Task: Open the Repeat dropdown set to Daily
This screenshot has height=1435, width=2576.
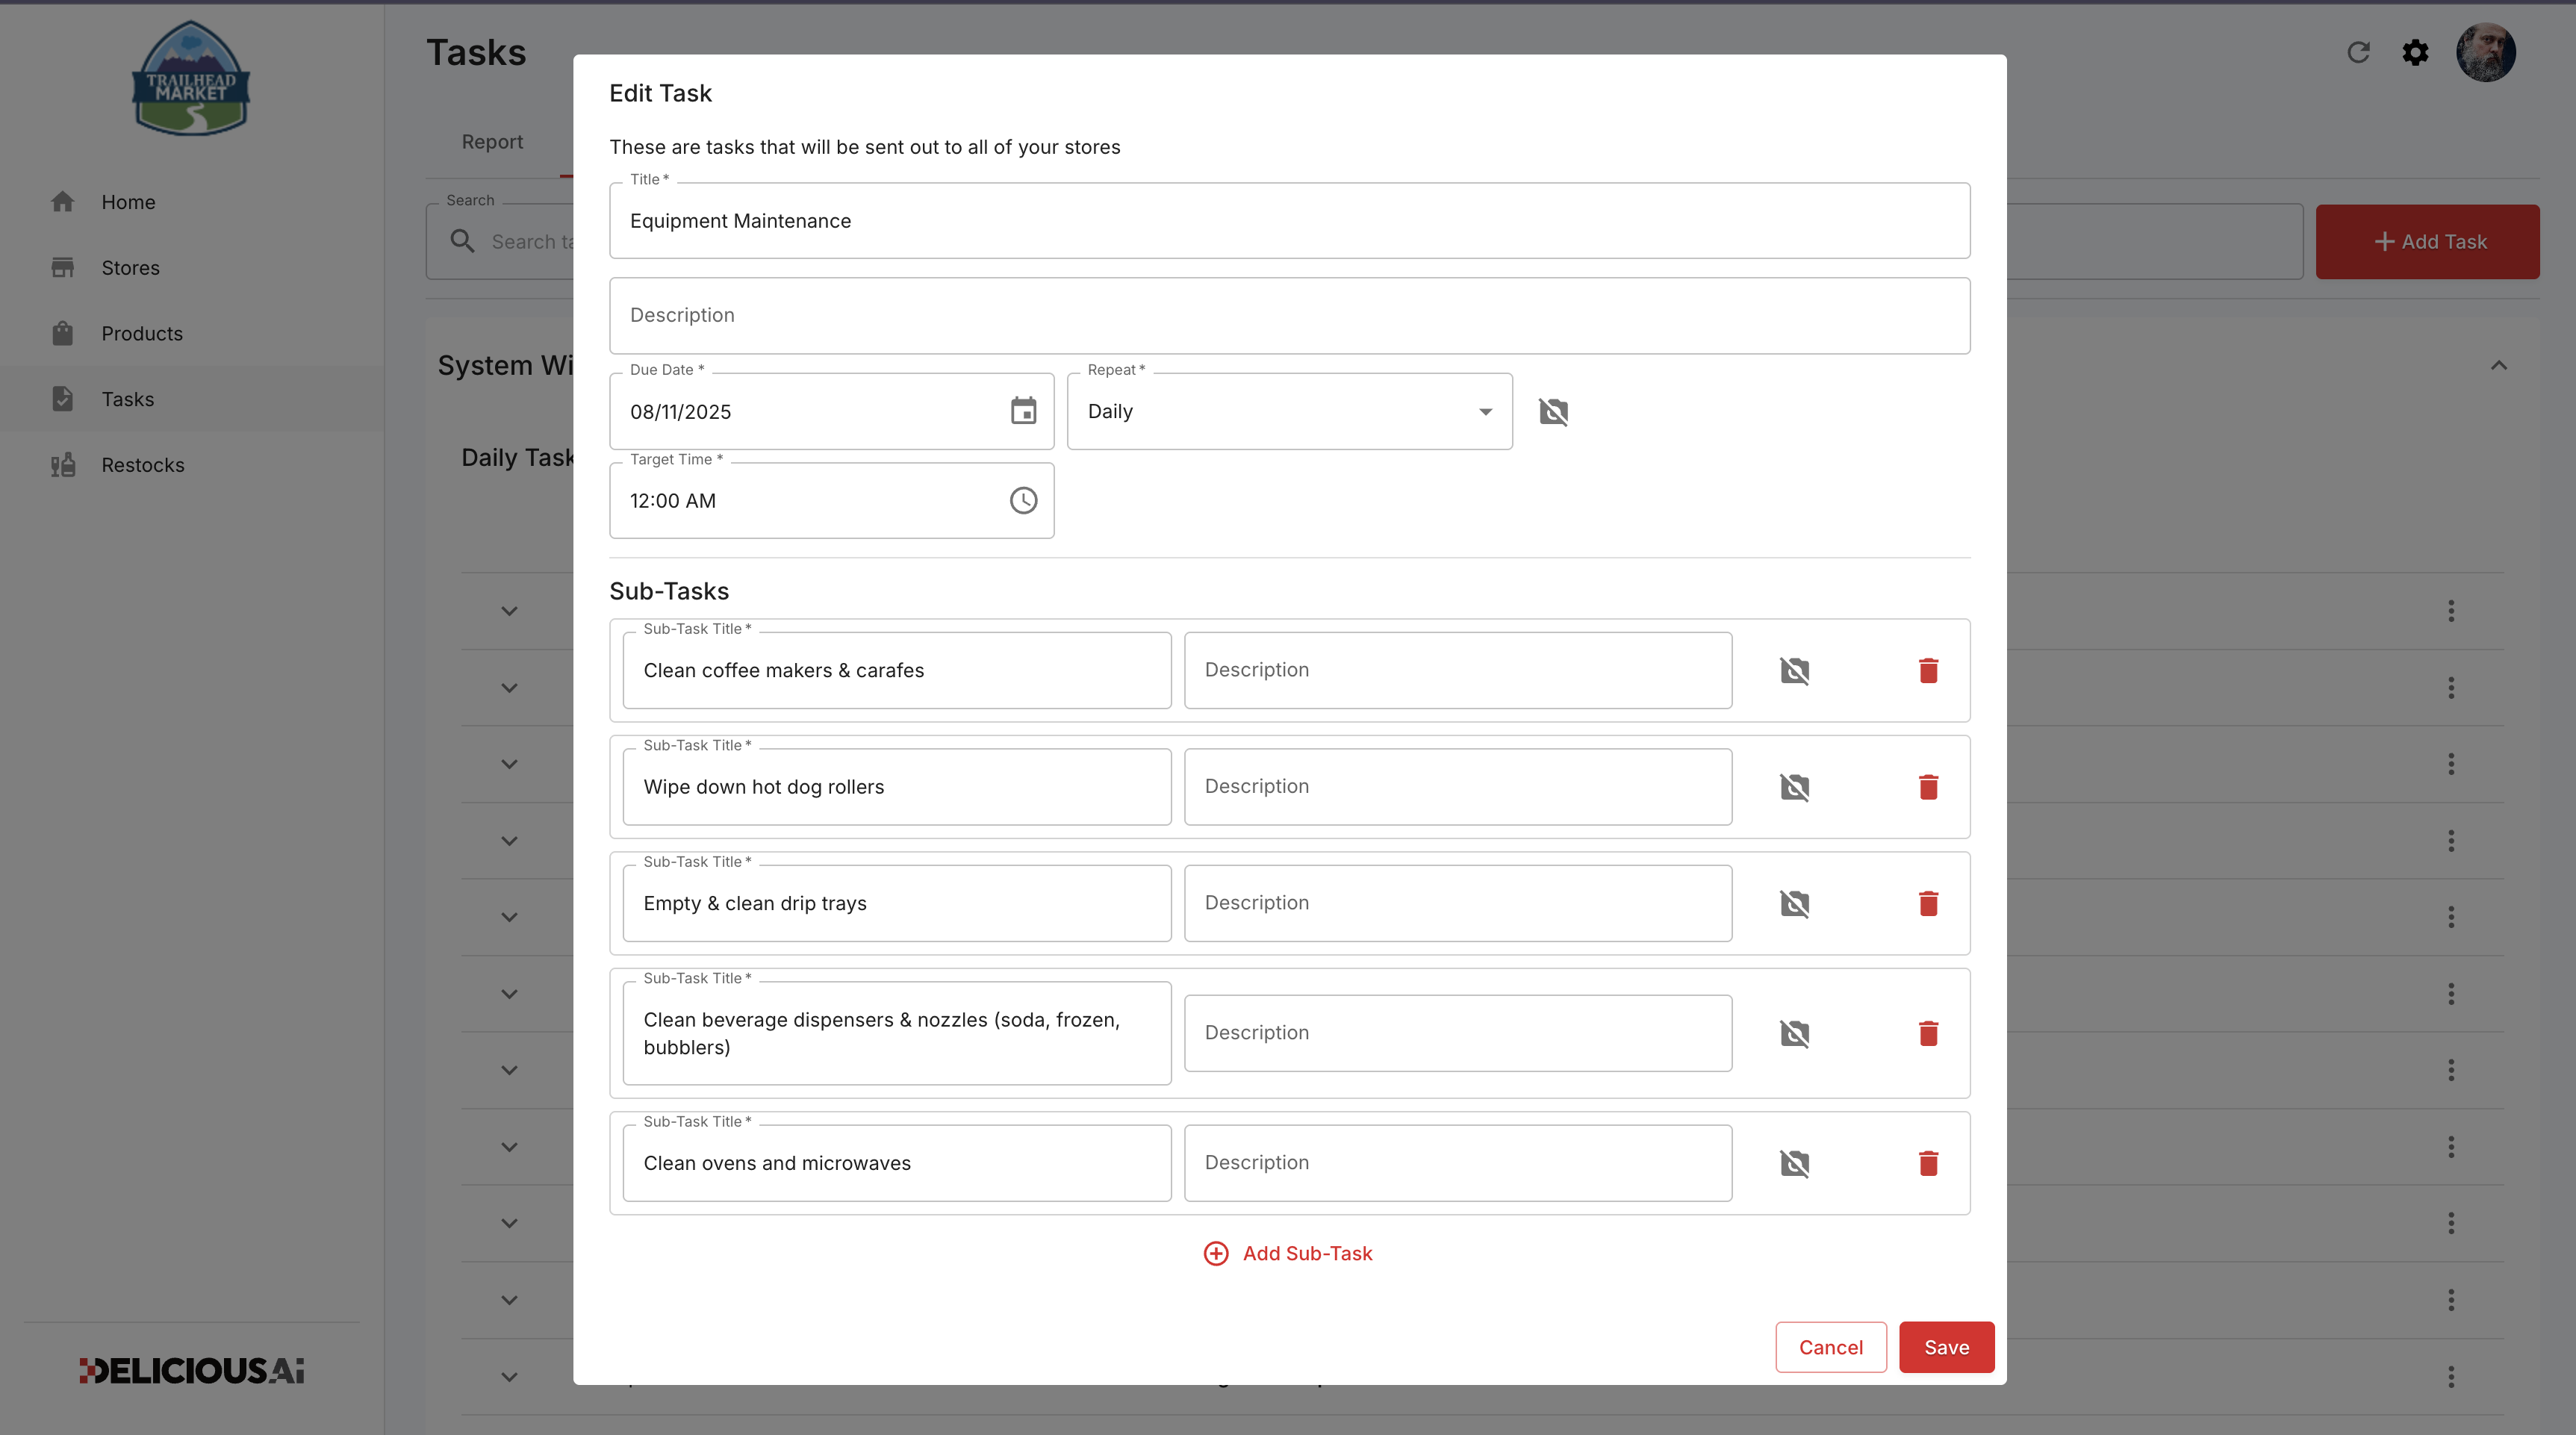Action: pyautogui.click(x=1289, y=411)
